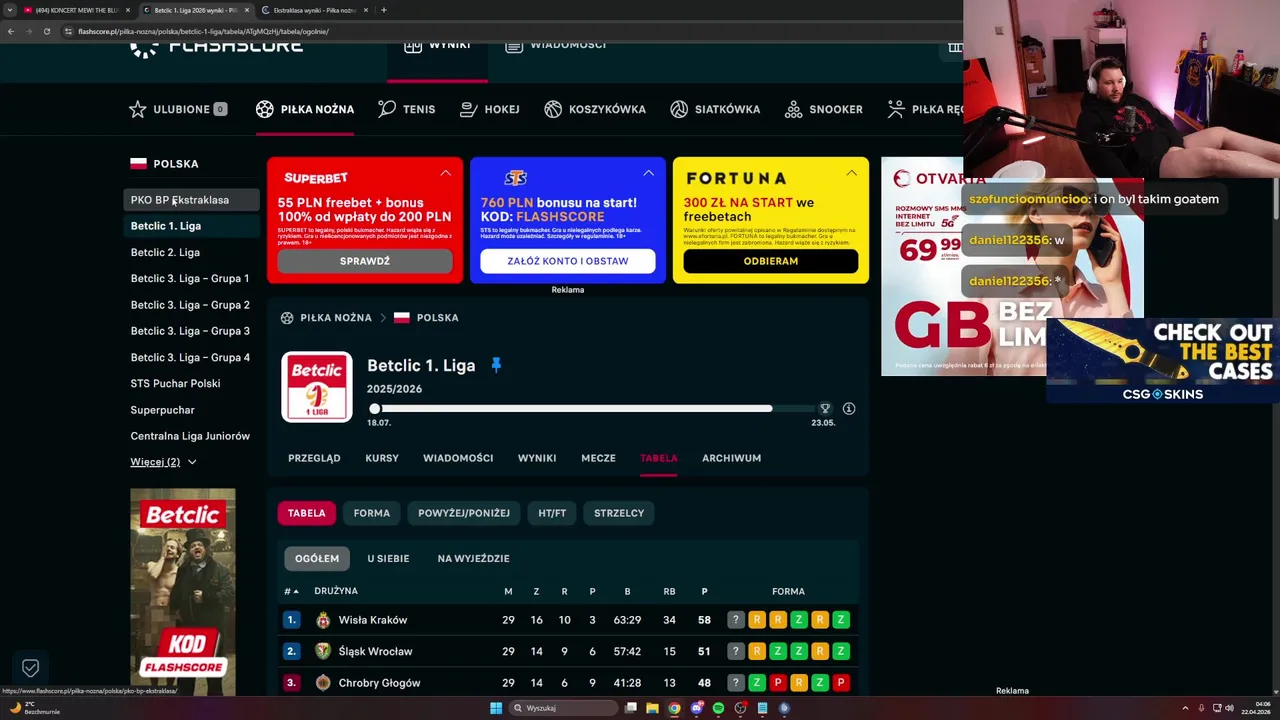Click Sprawdź button in Superbet ad
This screenshot has height=720, width=1280.
coord(365,261)
